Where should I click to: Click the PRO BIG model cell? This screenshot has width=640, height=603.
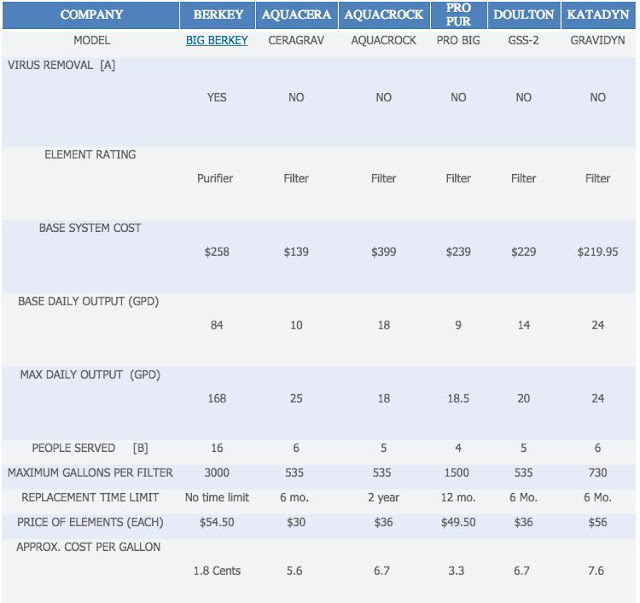point(458,40)
